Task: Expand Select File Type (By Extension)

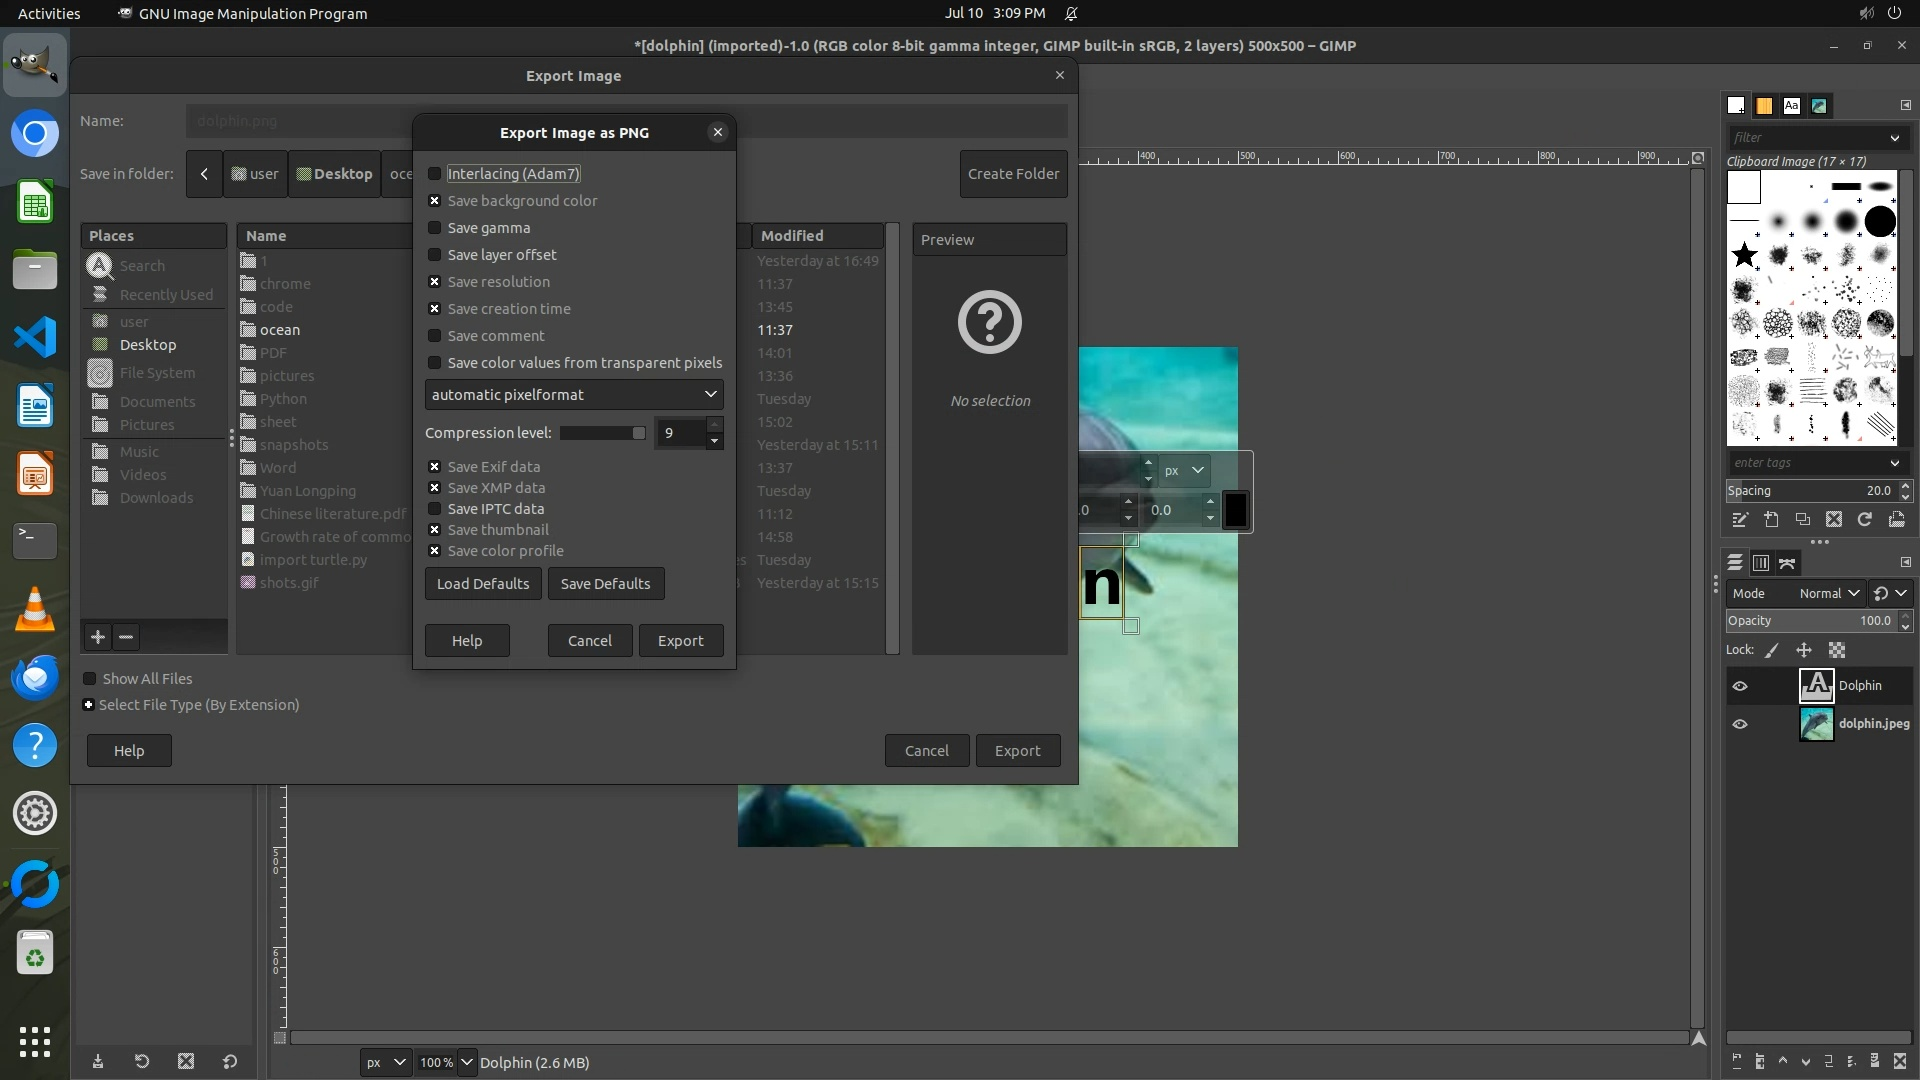Action: click(x=89, y=705)
